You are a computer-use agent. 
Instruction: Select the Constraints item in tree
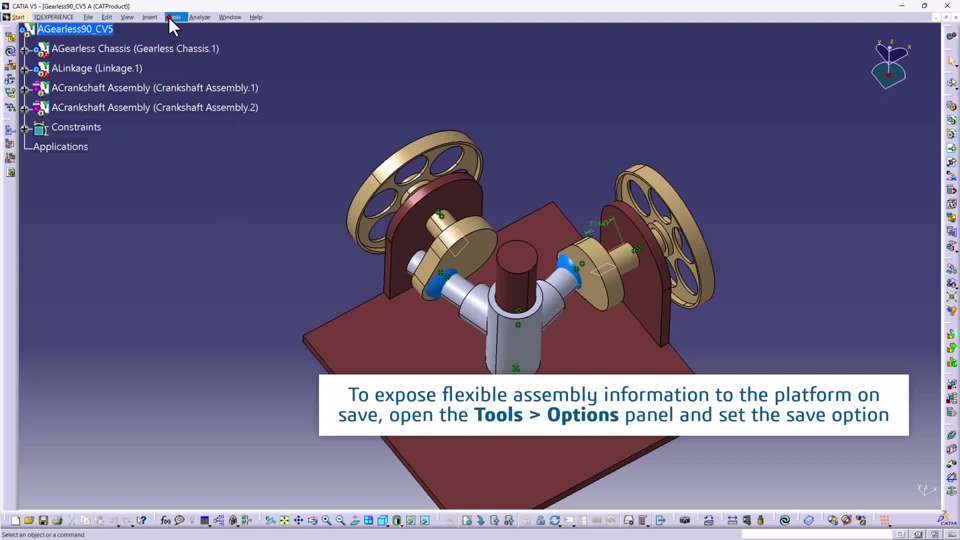coord(76,127)
